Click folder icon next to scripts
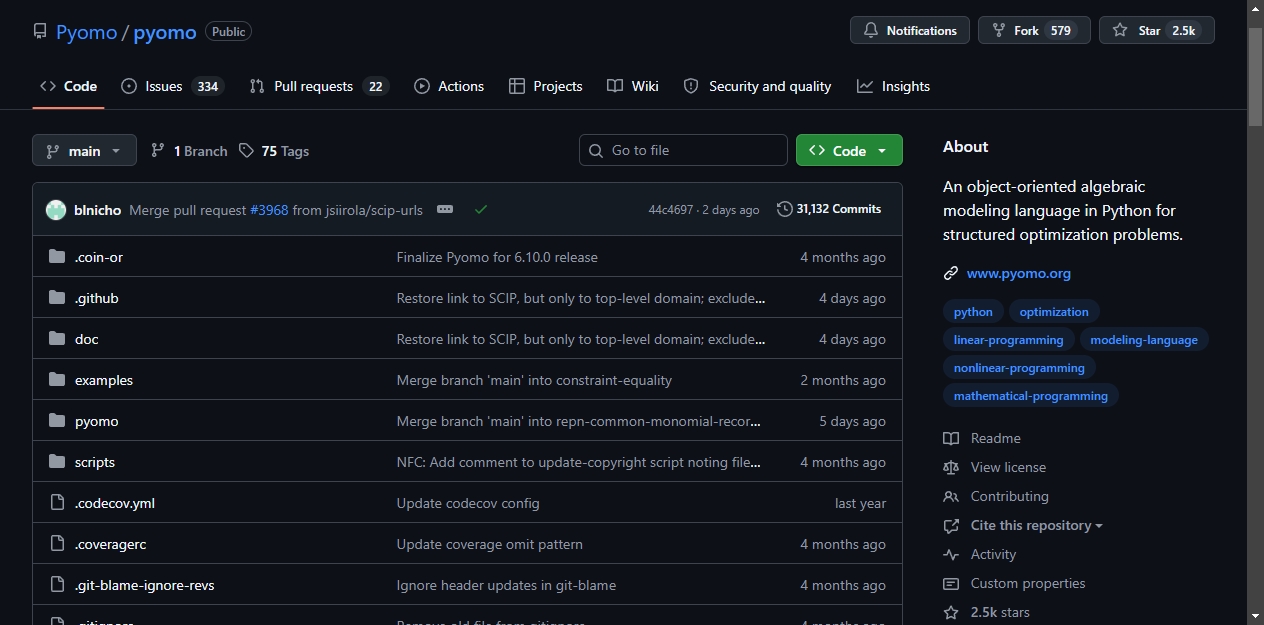This screenshot has height=625, width=1264. click(57, 462)
